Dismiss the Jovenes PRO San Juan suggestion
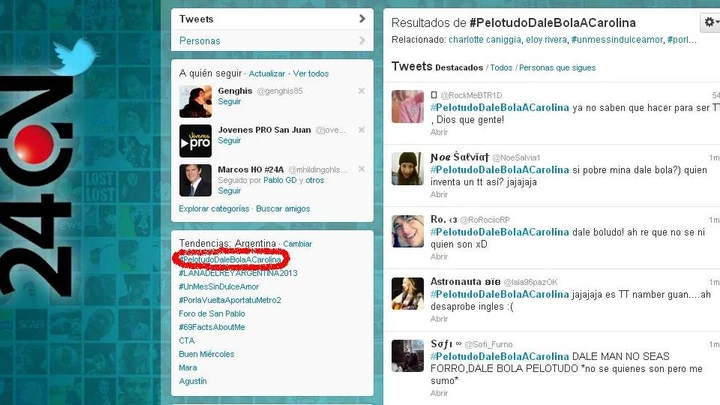 (x=361, y=130)
